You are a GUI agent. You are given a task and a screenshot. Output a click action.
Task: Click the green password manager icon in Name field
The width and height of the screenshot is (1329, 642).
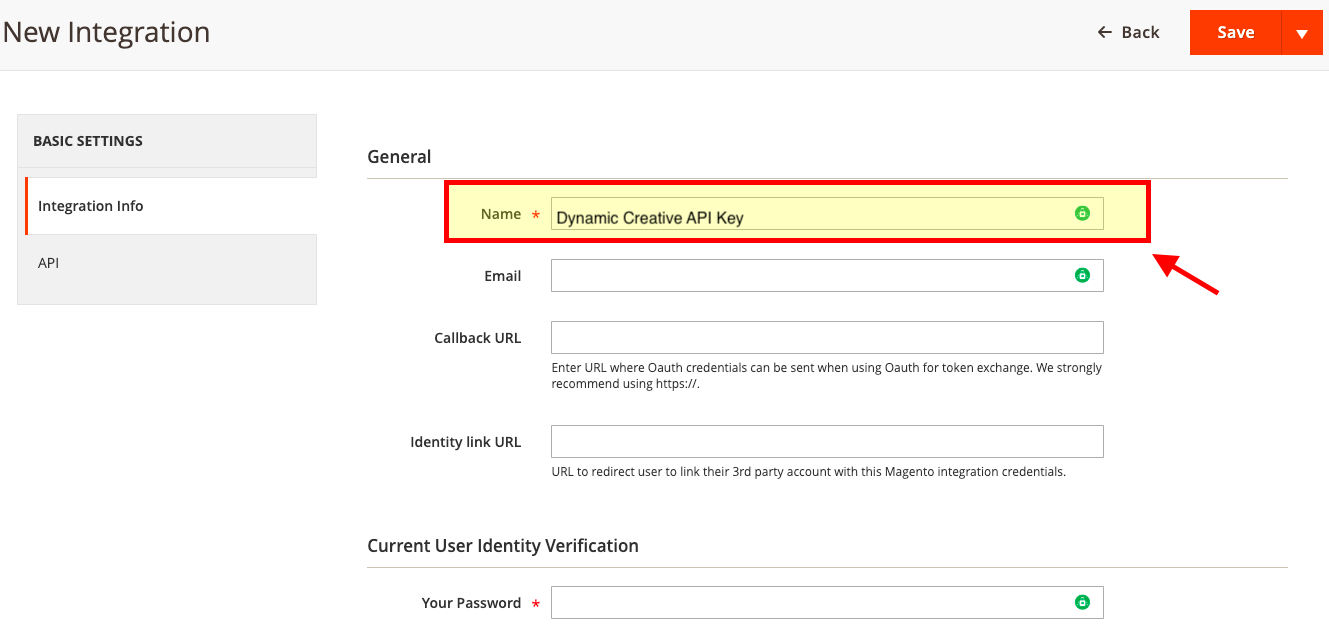(1082, 213)
